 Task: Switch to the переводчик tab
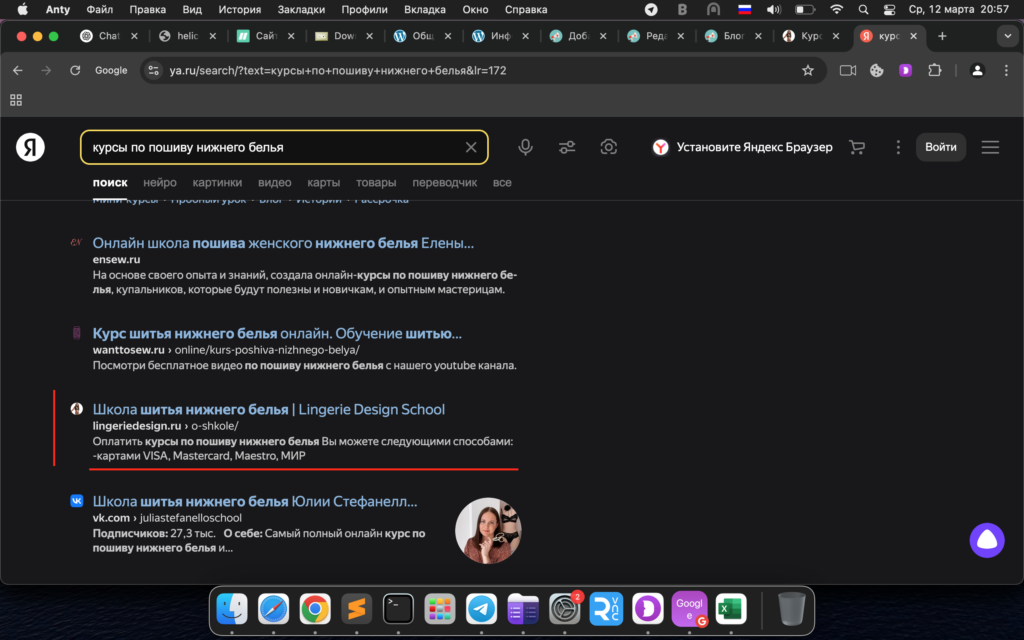tap(445, 183)
